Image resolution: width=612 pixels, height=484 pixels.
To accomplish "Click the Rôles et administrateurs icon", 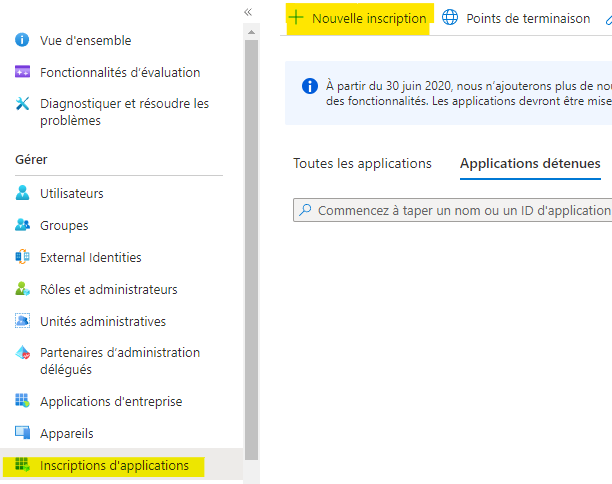I will (22, 290).
